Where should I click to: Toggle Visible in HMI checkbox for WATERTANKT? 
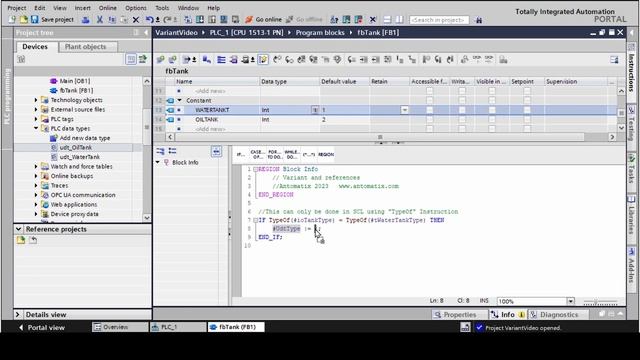(x=492, y=110)
